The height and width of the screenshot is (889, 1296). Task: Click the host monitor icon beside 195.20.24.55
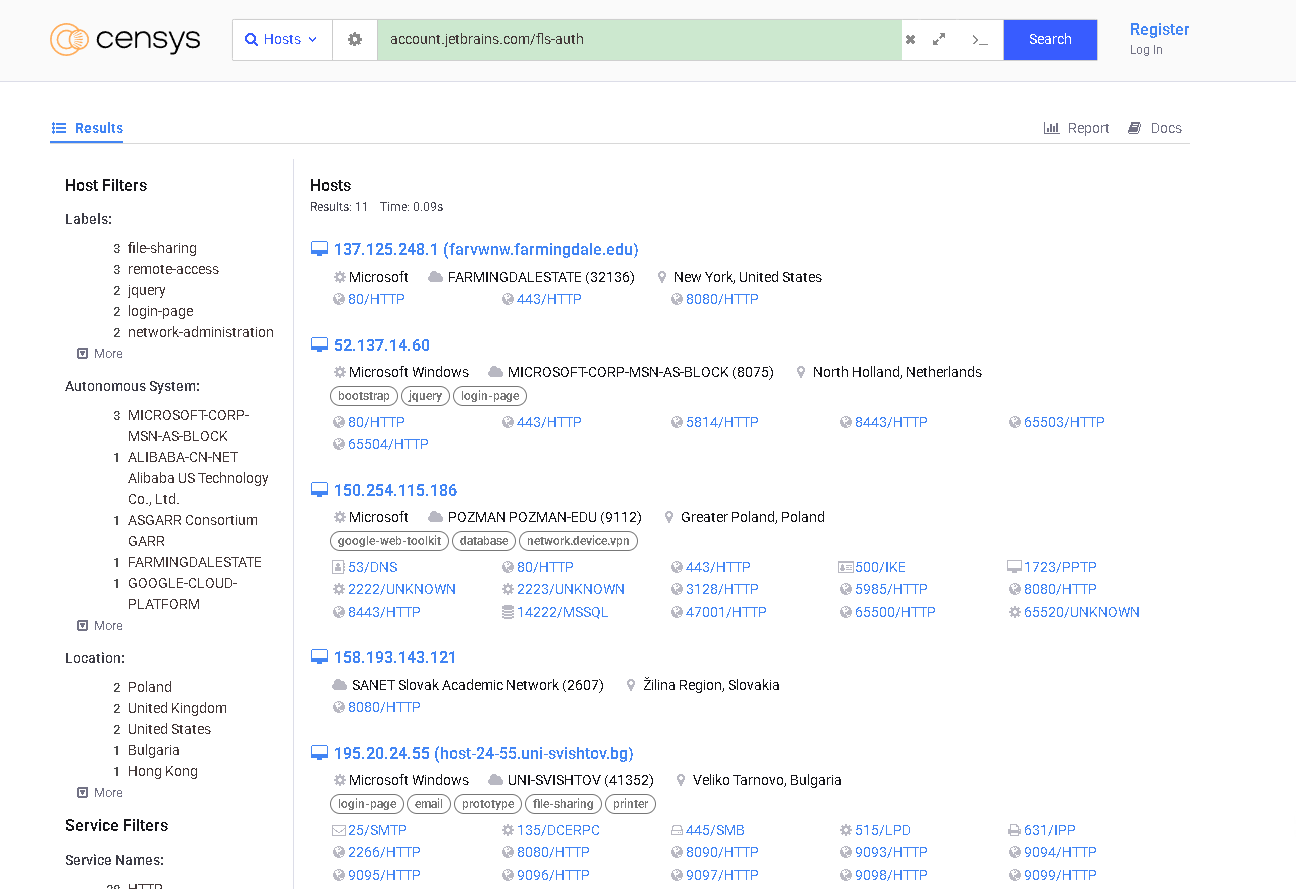[319, 753]
